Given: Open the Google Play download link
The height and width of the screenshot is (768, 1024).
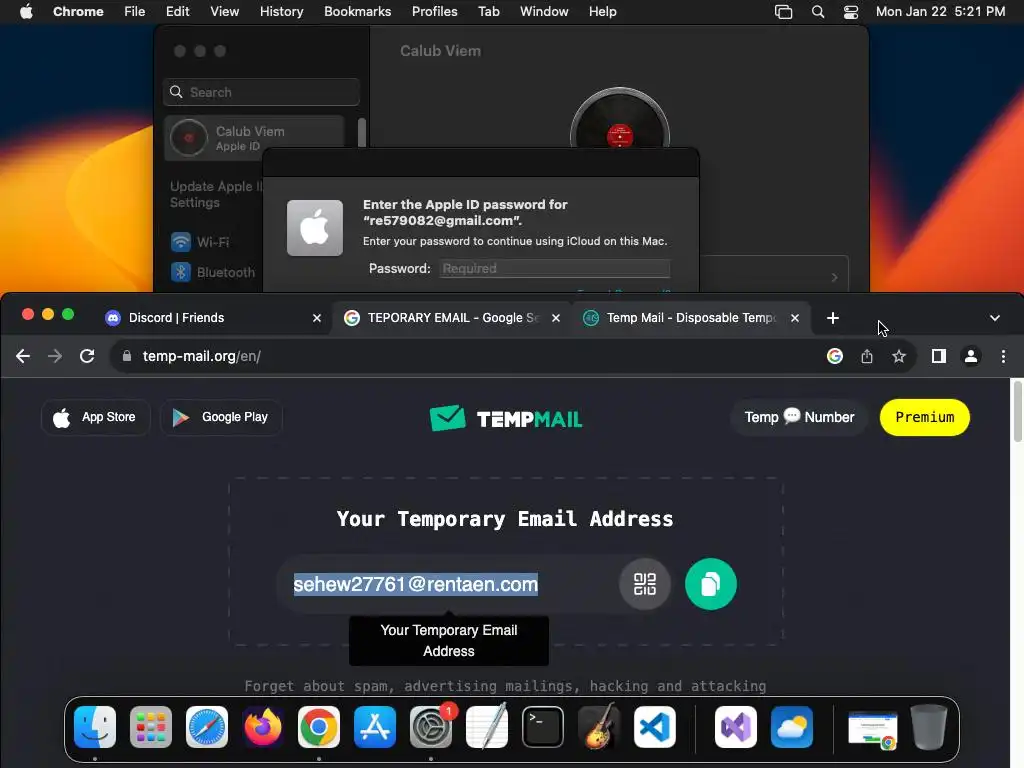Looking at the screenshot, I should click(x=221, y=417).
